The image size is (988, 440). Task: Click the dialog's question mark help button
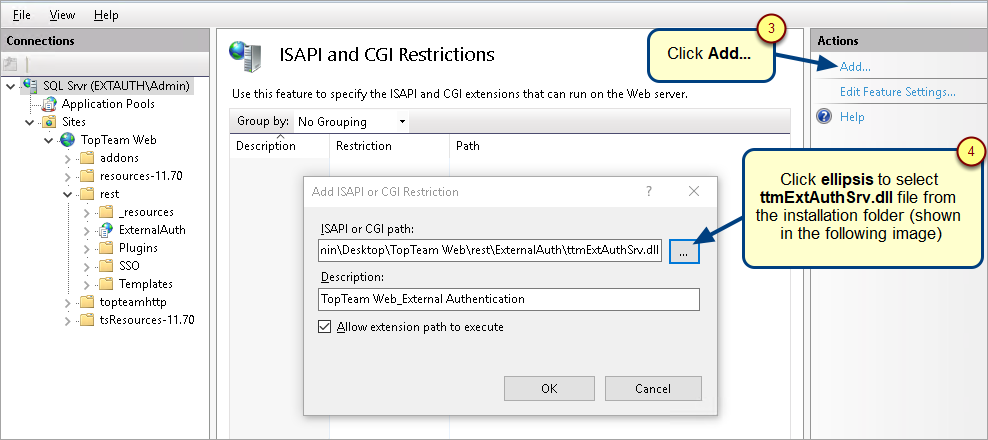point(649,192)
